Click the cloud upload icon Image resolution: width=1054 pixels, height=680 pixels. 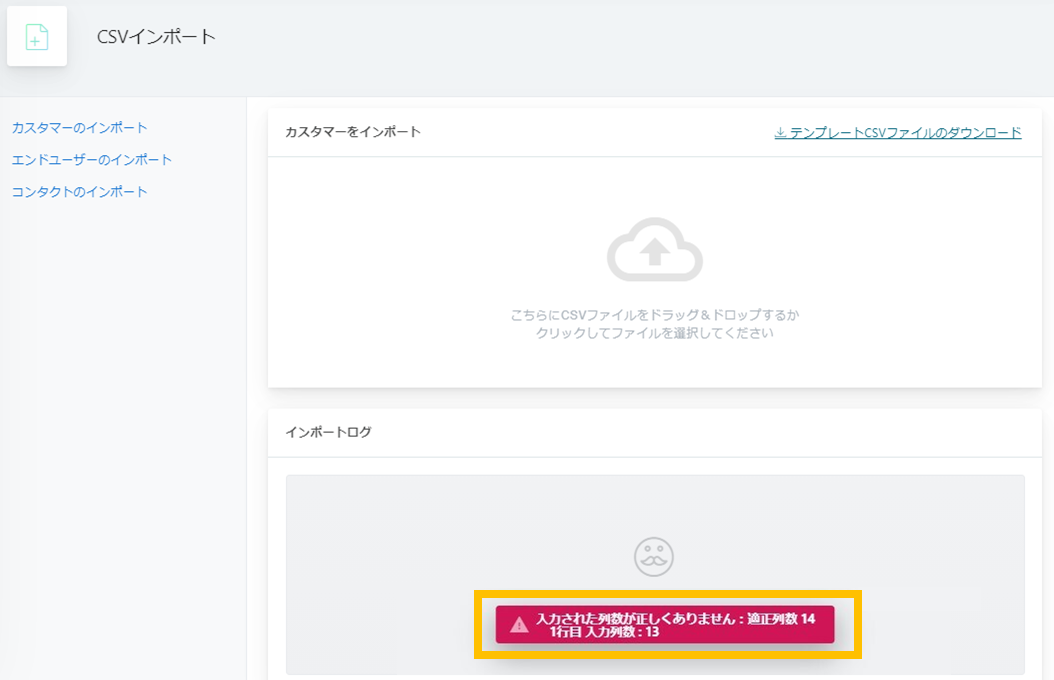(655, 249)
